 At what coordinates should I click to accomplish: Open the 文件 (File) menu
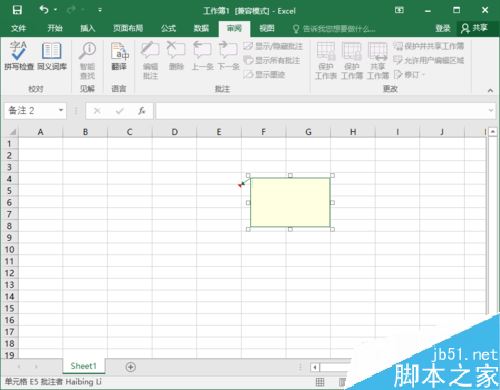click(x=18, y=28)
